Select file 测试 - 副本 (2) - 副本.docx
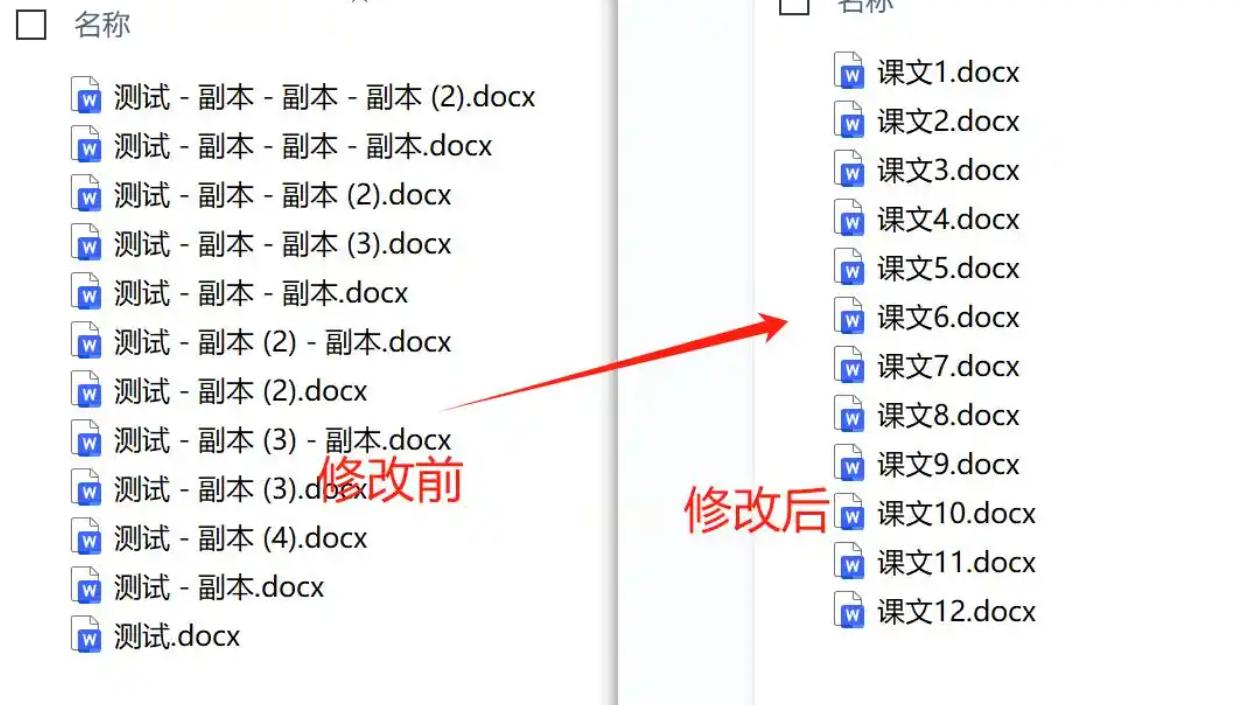Viewport: 1241px width, 705px height. pos(262,342)
